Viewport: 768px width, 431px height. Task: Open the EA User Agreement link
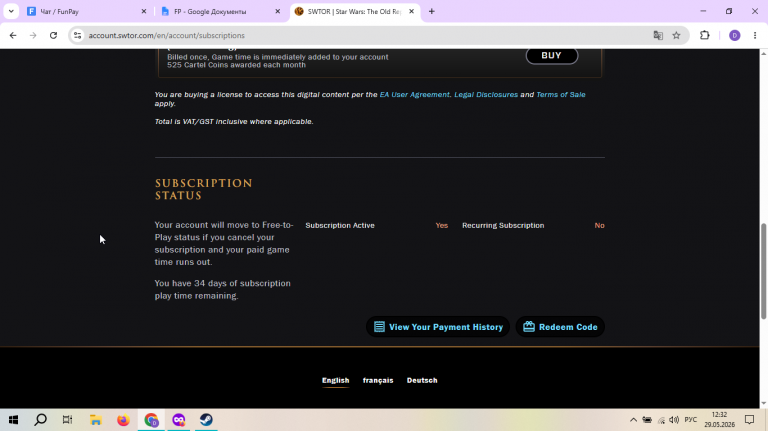414,95
